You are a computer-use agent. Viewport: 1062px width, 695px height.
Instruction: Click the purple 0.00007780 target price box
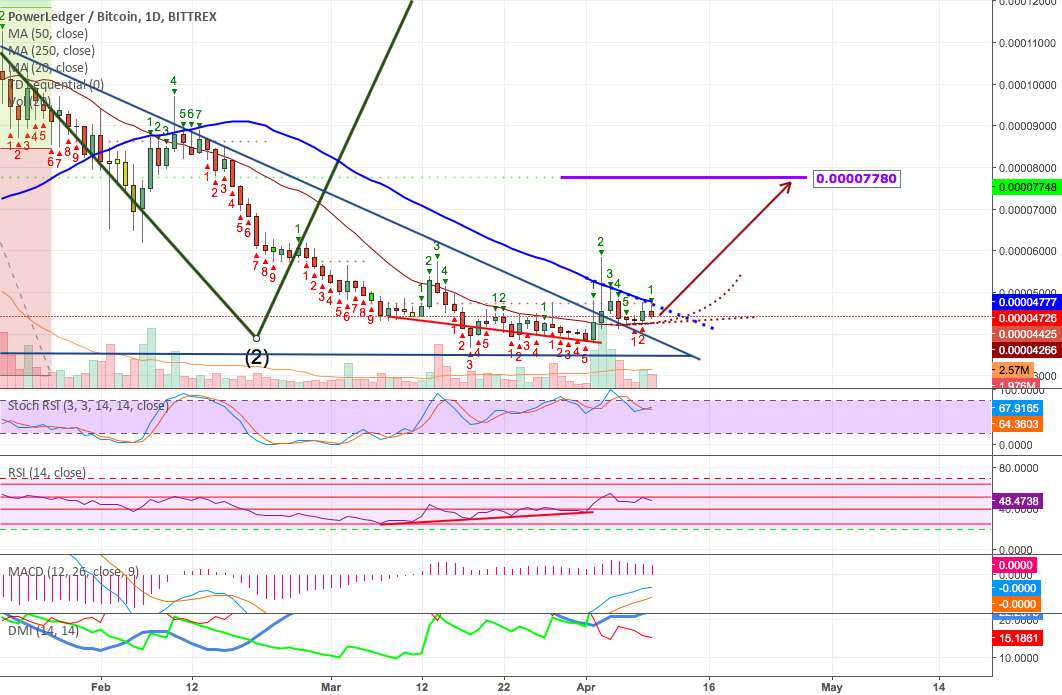[857, 179]
